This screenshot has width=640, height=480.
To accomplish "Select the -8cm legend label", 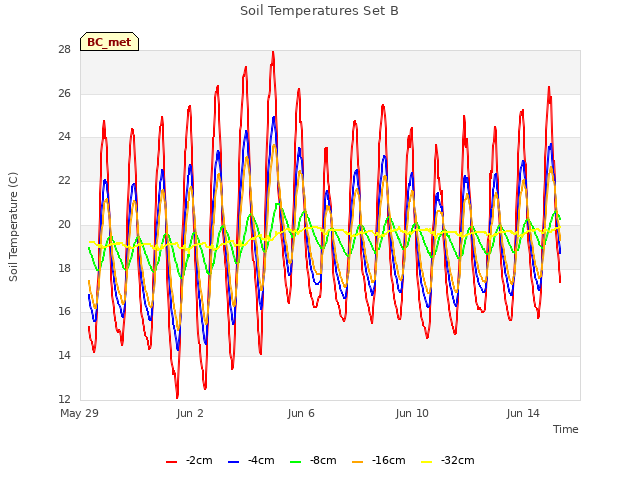I will click(323, 461).
